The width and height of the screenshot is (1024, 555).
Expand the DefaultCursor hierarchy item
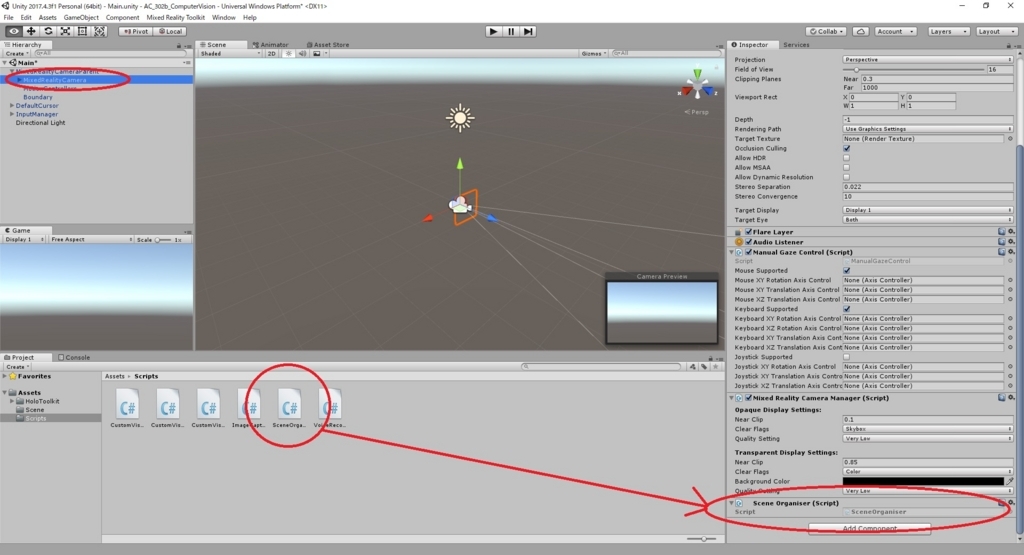tap(12, 105)
